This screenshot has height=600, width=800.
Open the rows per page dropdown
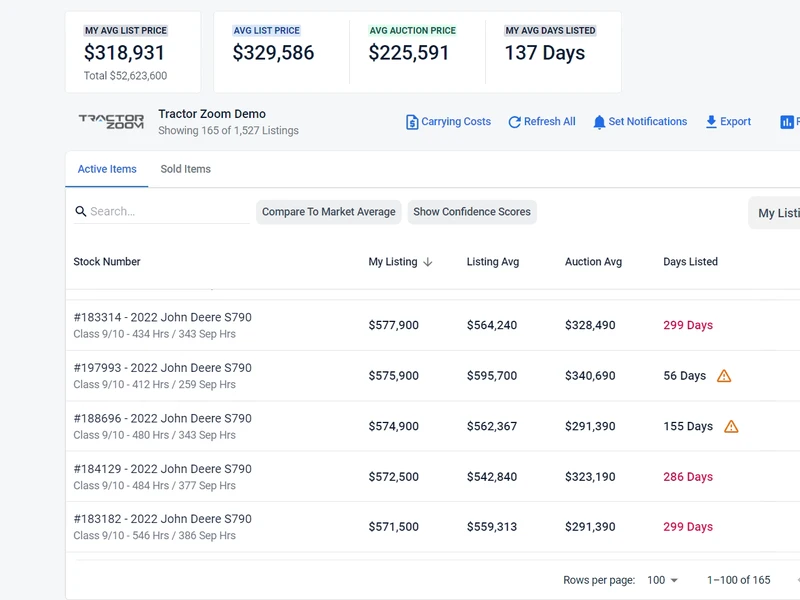(x=662, y=580)
